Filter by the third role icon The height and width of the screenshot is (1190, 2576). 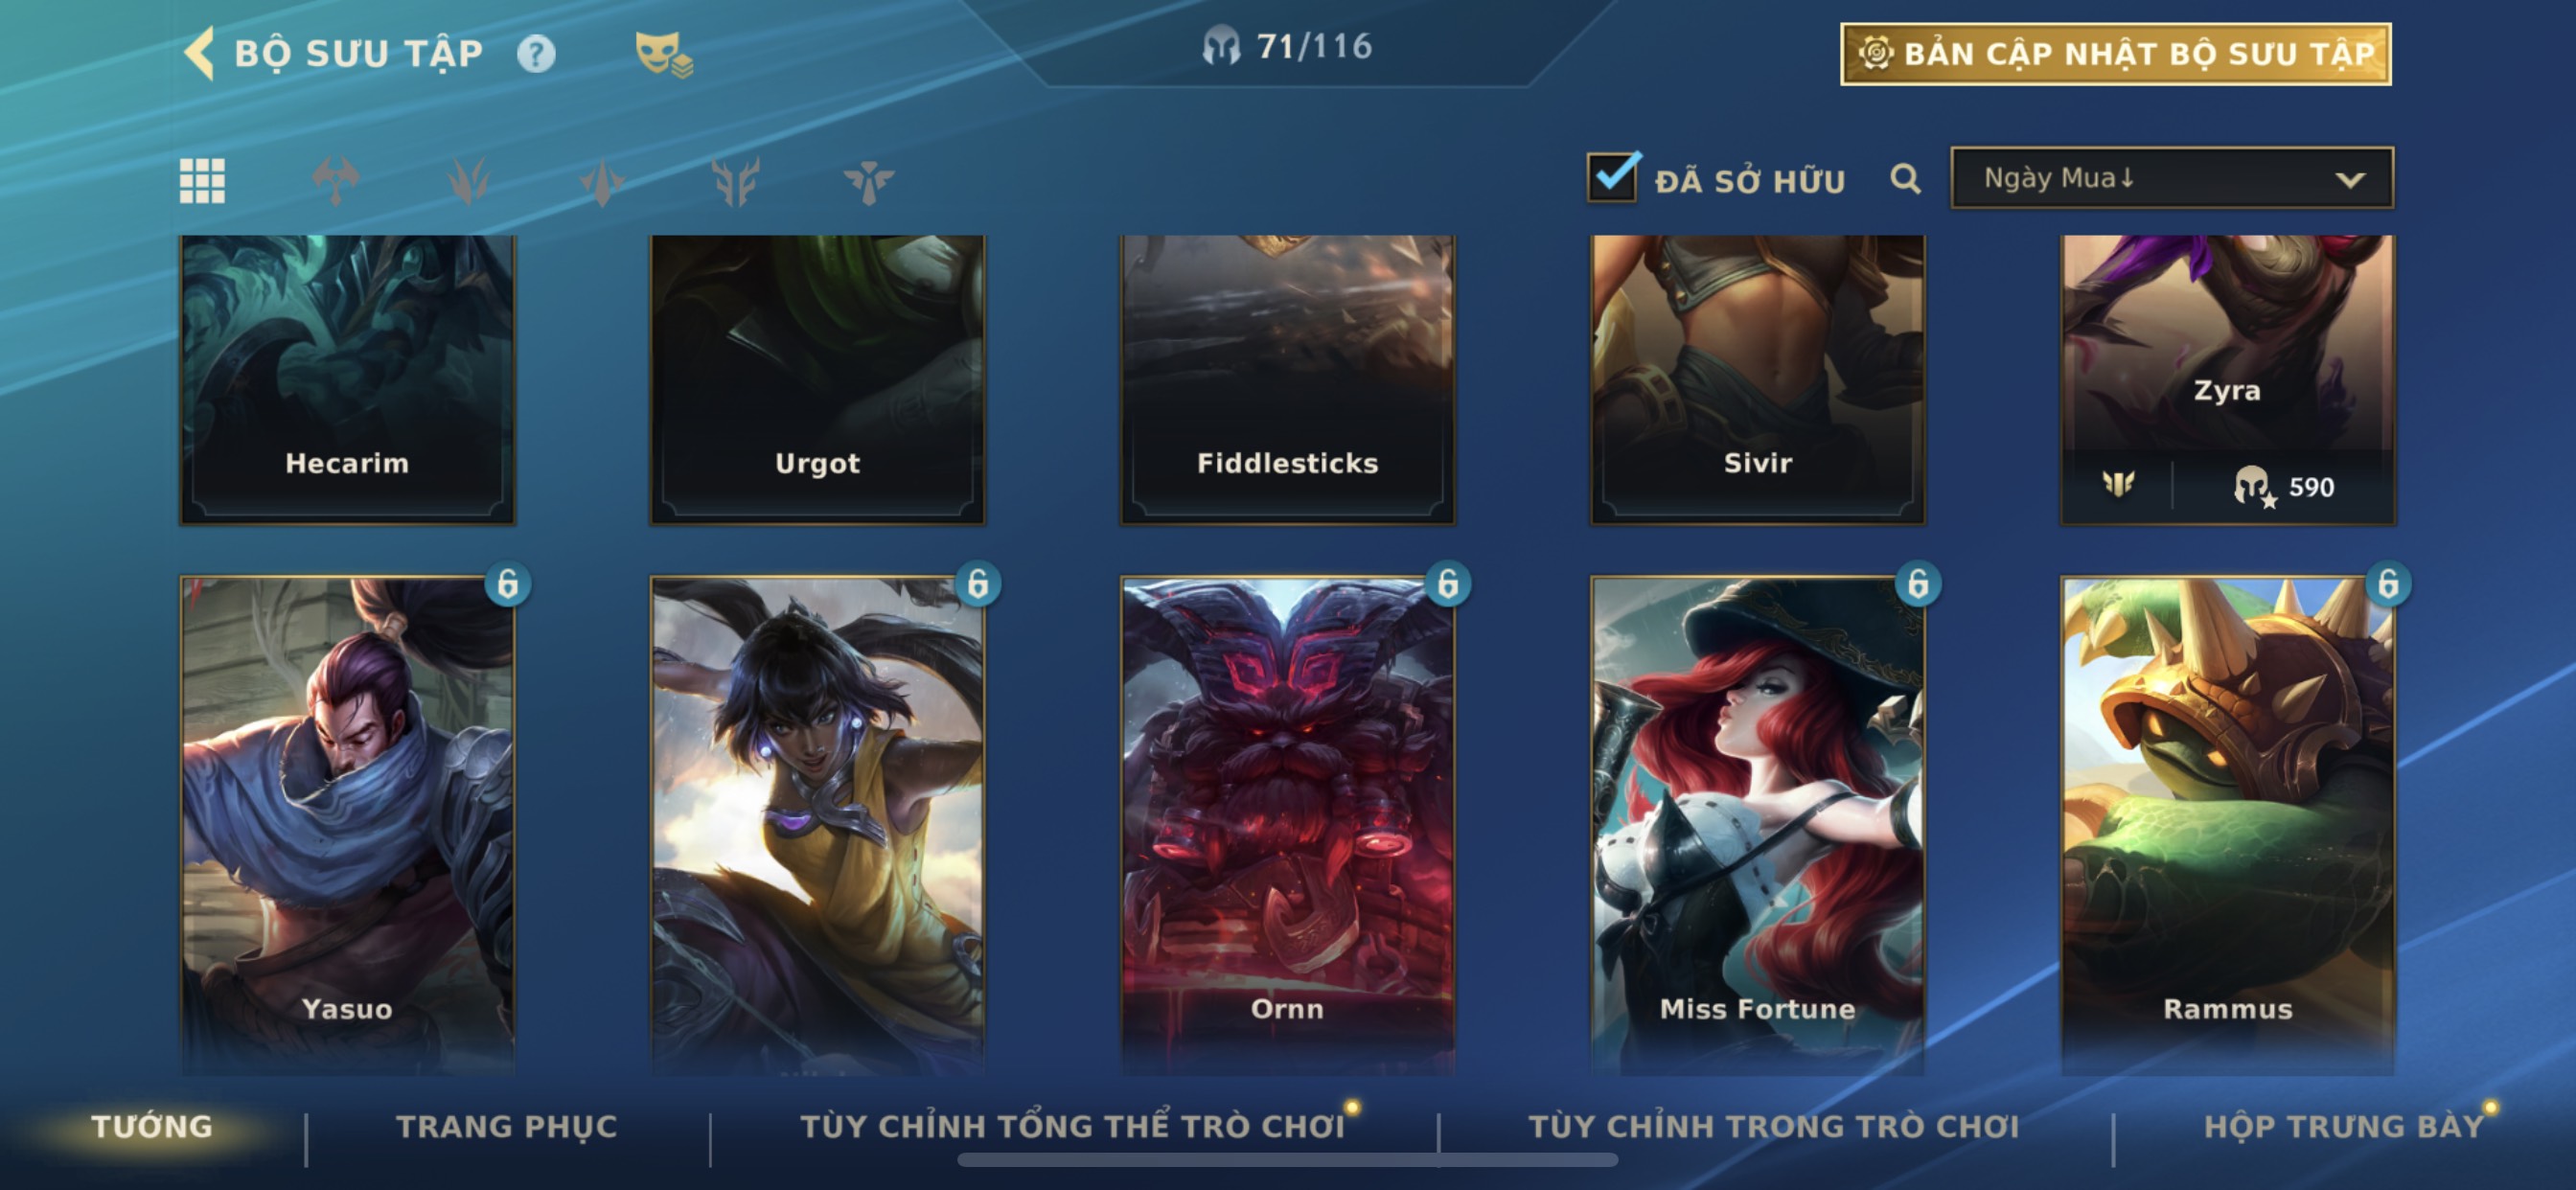tap(602, 181)
